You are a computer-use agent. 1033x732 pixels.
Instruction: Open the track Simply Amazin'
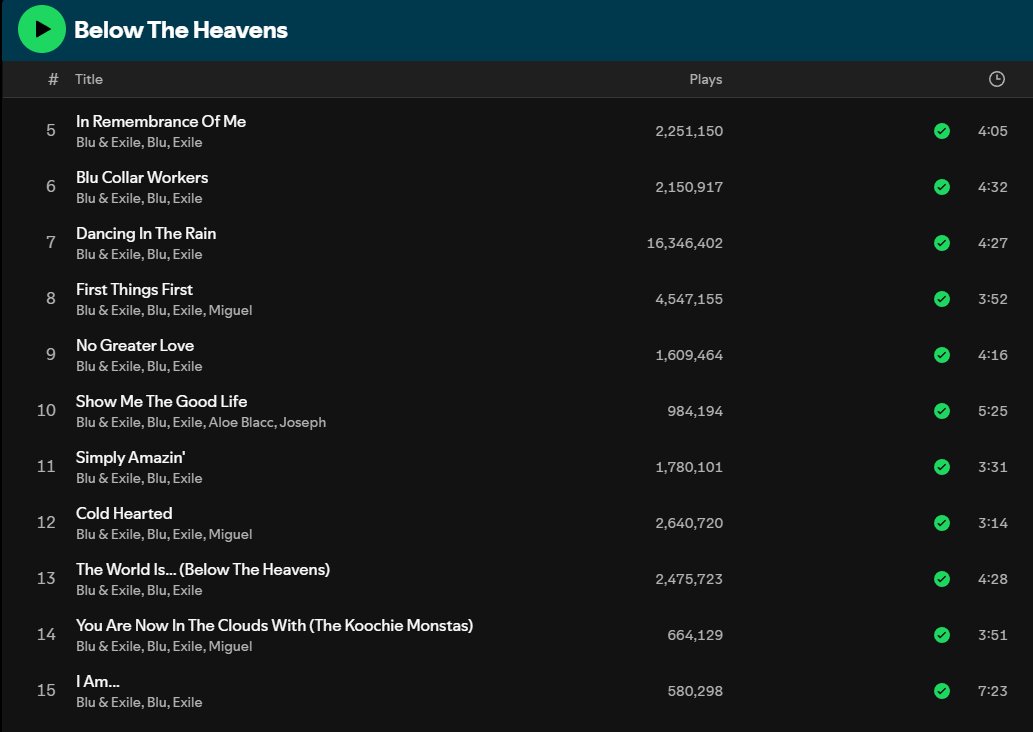(x=130, y=457)
